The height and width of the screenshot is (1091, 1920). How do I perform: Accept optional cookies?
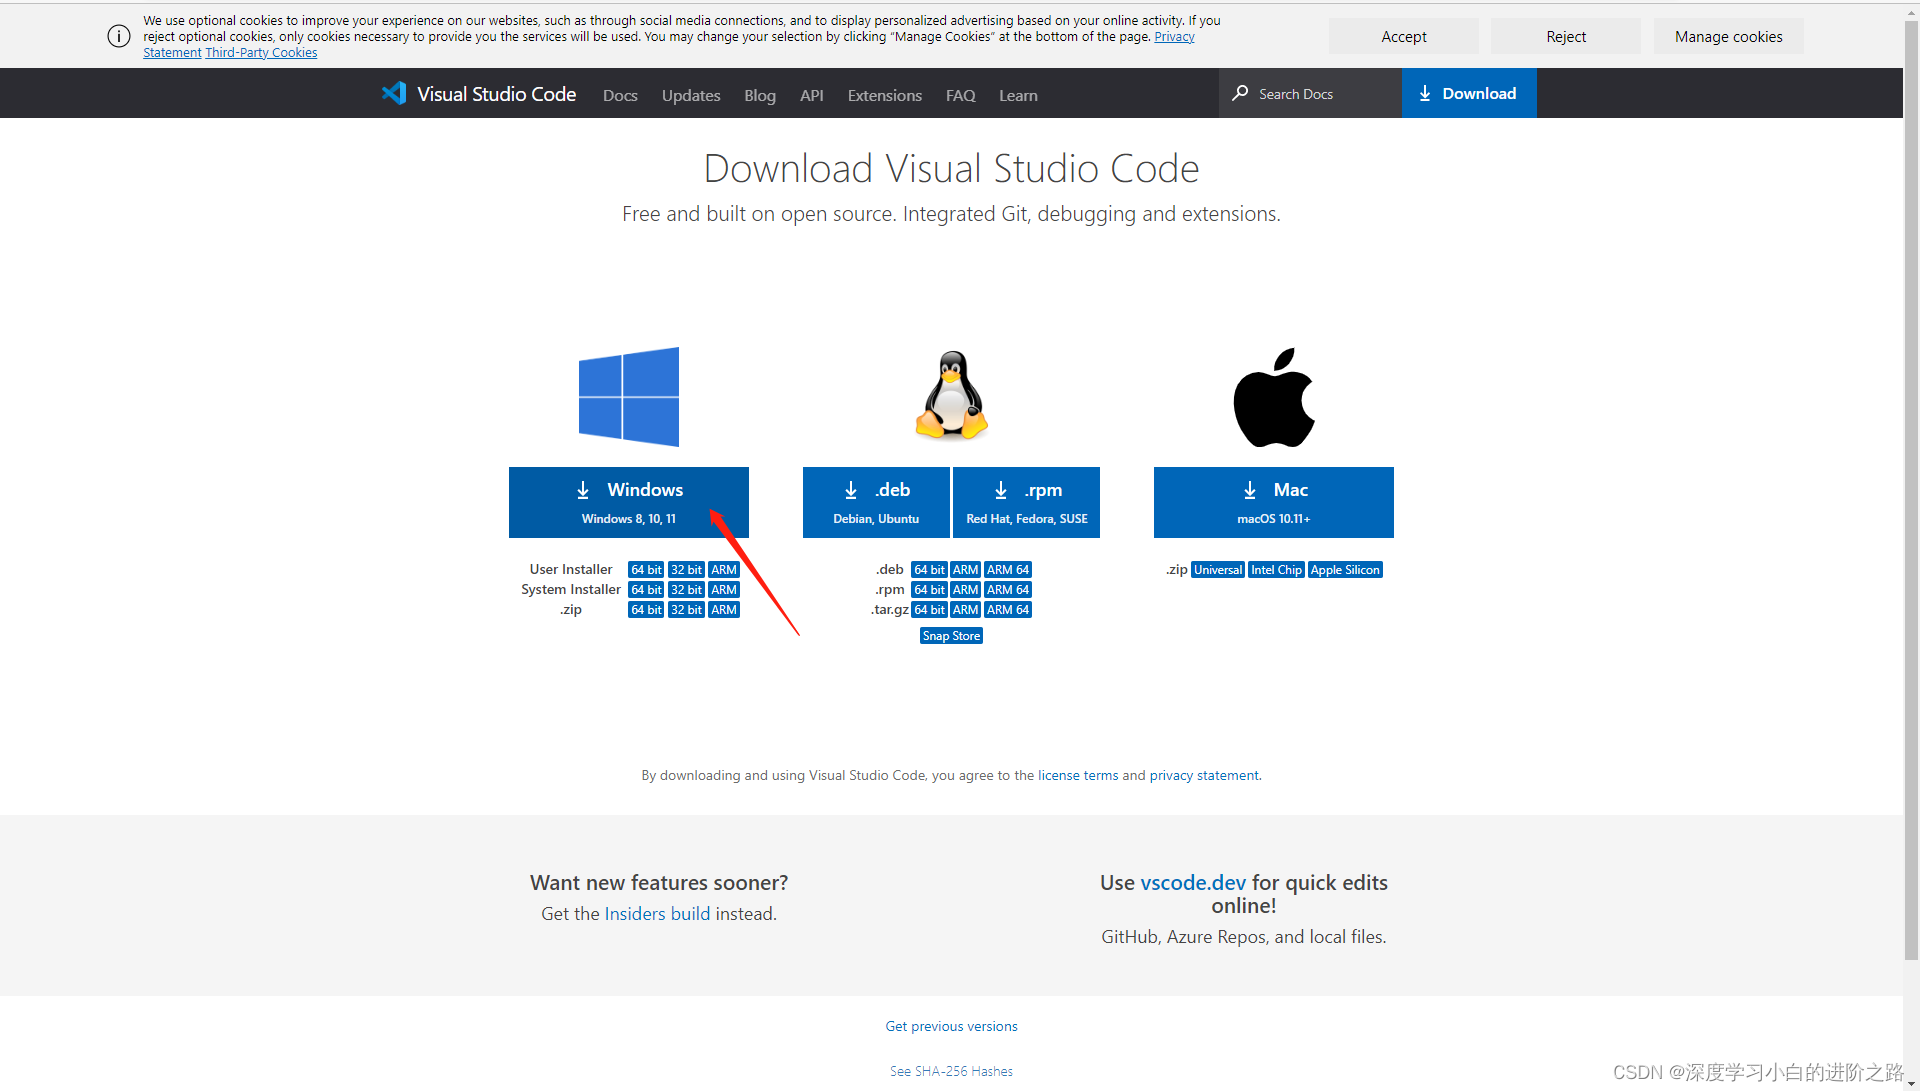[x=1404, y=36]
